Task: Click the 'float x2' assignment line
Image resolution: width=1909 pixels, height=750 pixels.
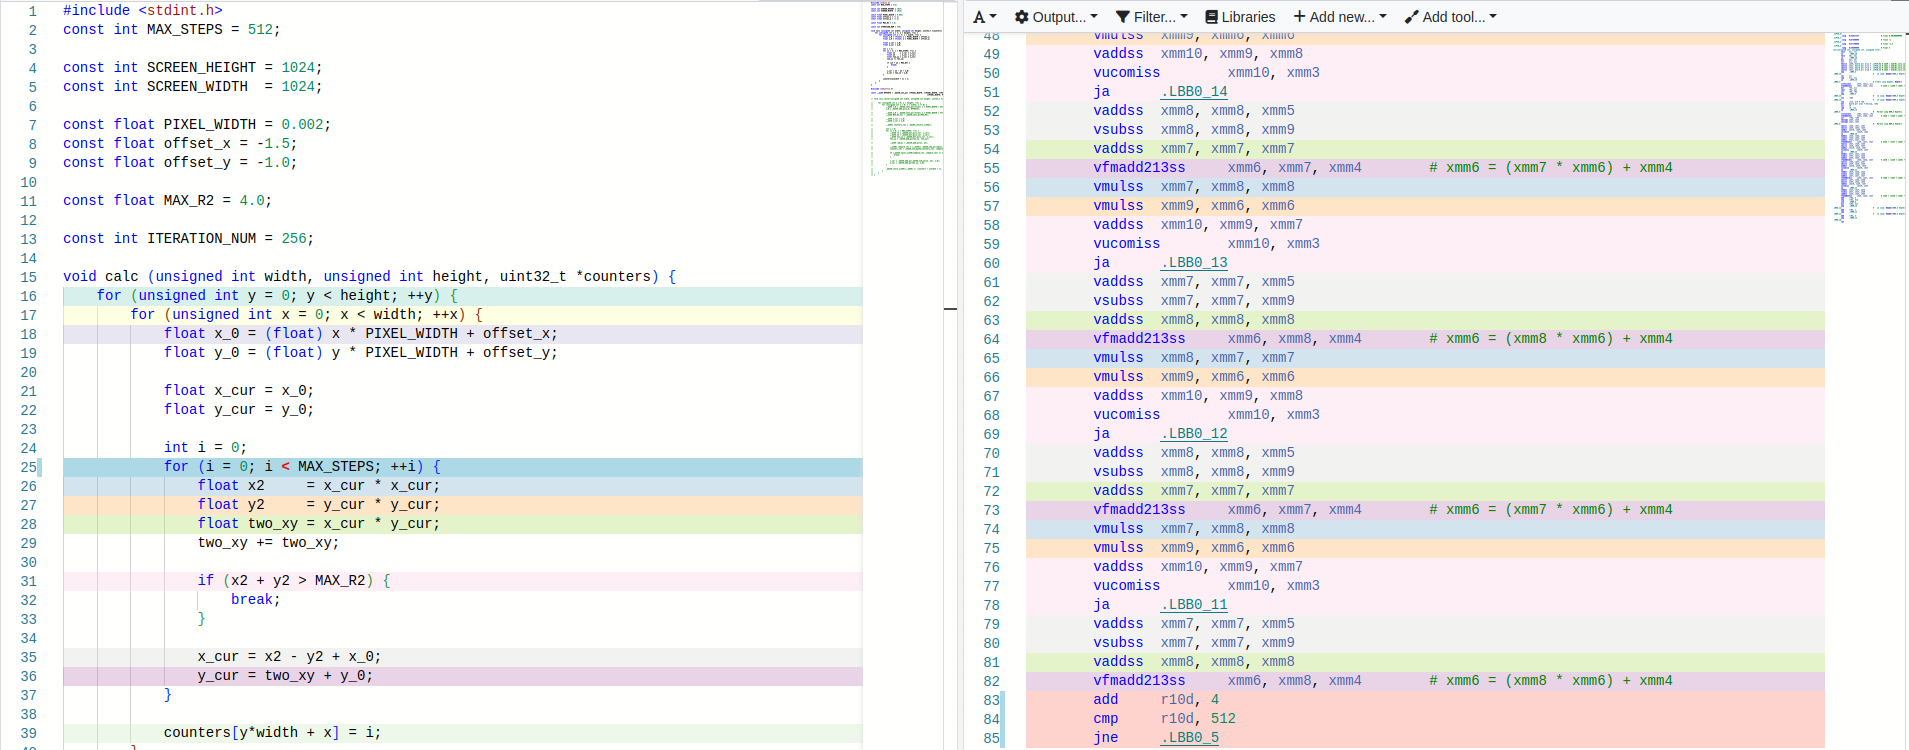Action: (x=319, y=485)
